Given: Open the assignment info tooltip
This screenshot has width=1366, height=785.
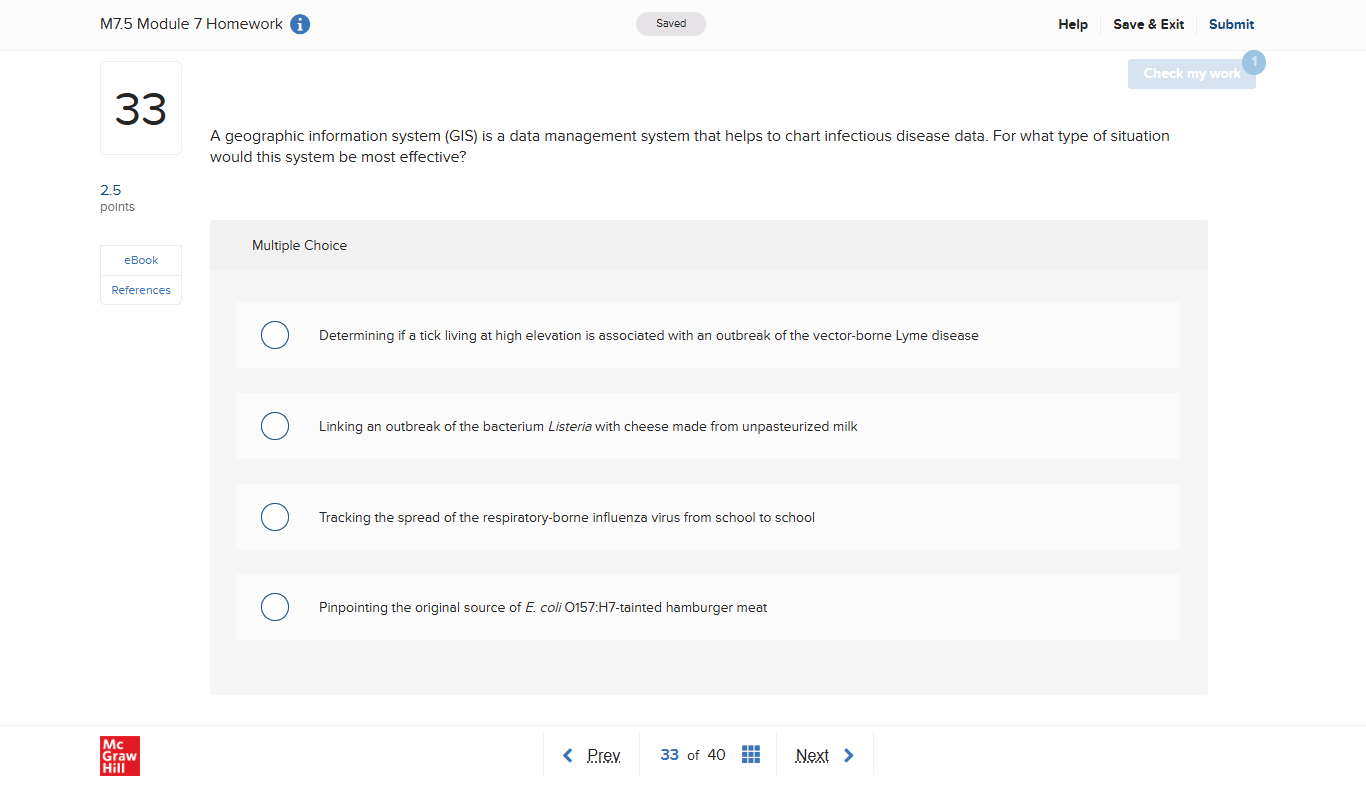Looking at the screenshot, I should [x=300, y=24].
